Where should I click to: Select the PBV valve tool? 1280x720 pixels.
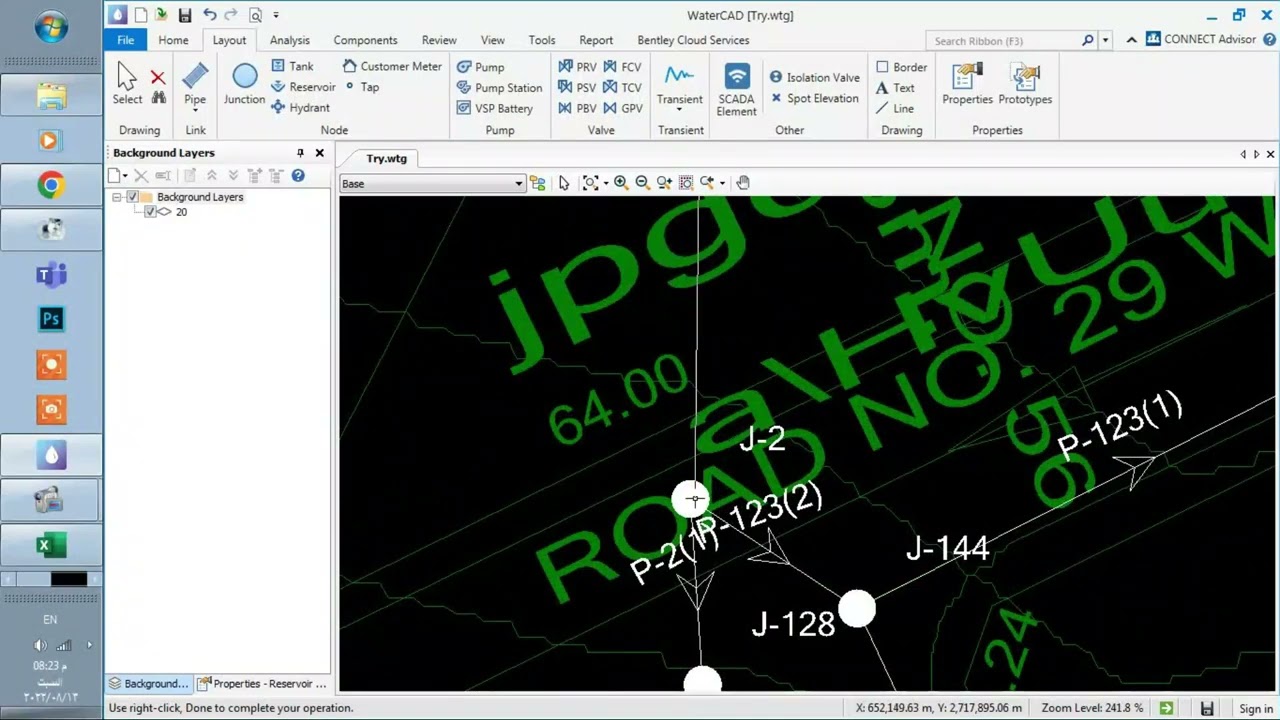click(x=577, y=108)
